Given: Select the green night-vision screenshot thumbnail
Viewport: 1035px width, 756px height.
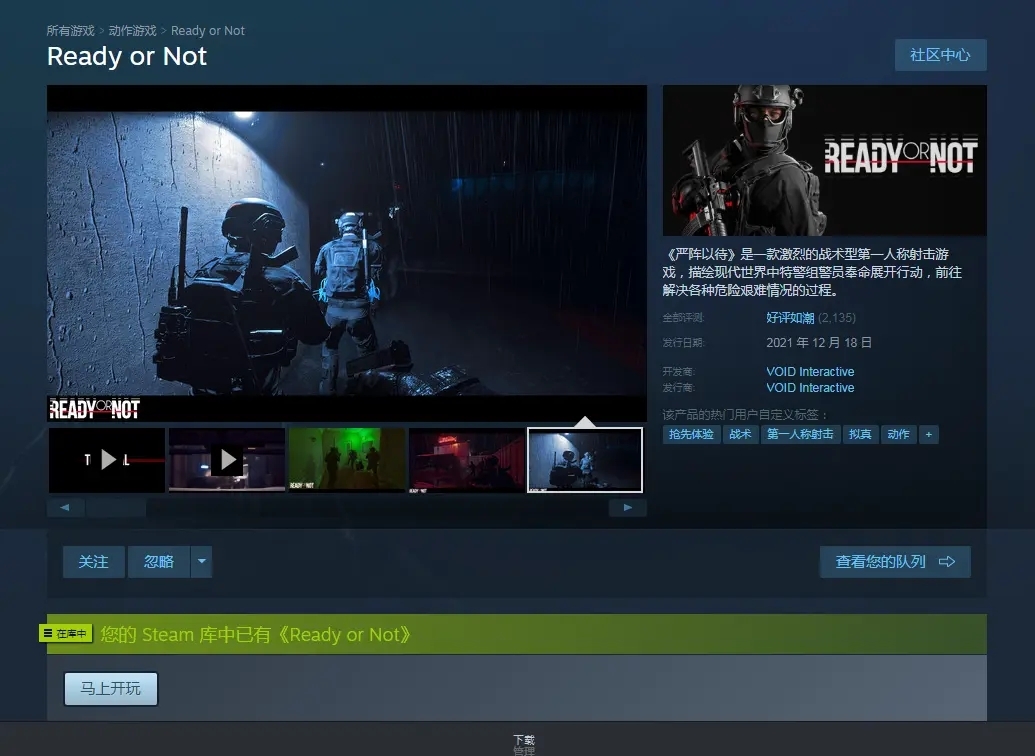Looking at the screenshot, I should (x=347, y=460).
